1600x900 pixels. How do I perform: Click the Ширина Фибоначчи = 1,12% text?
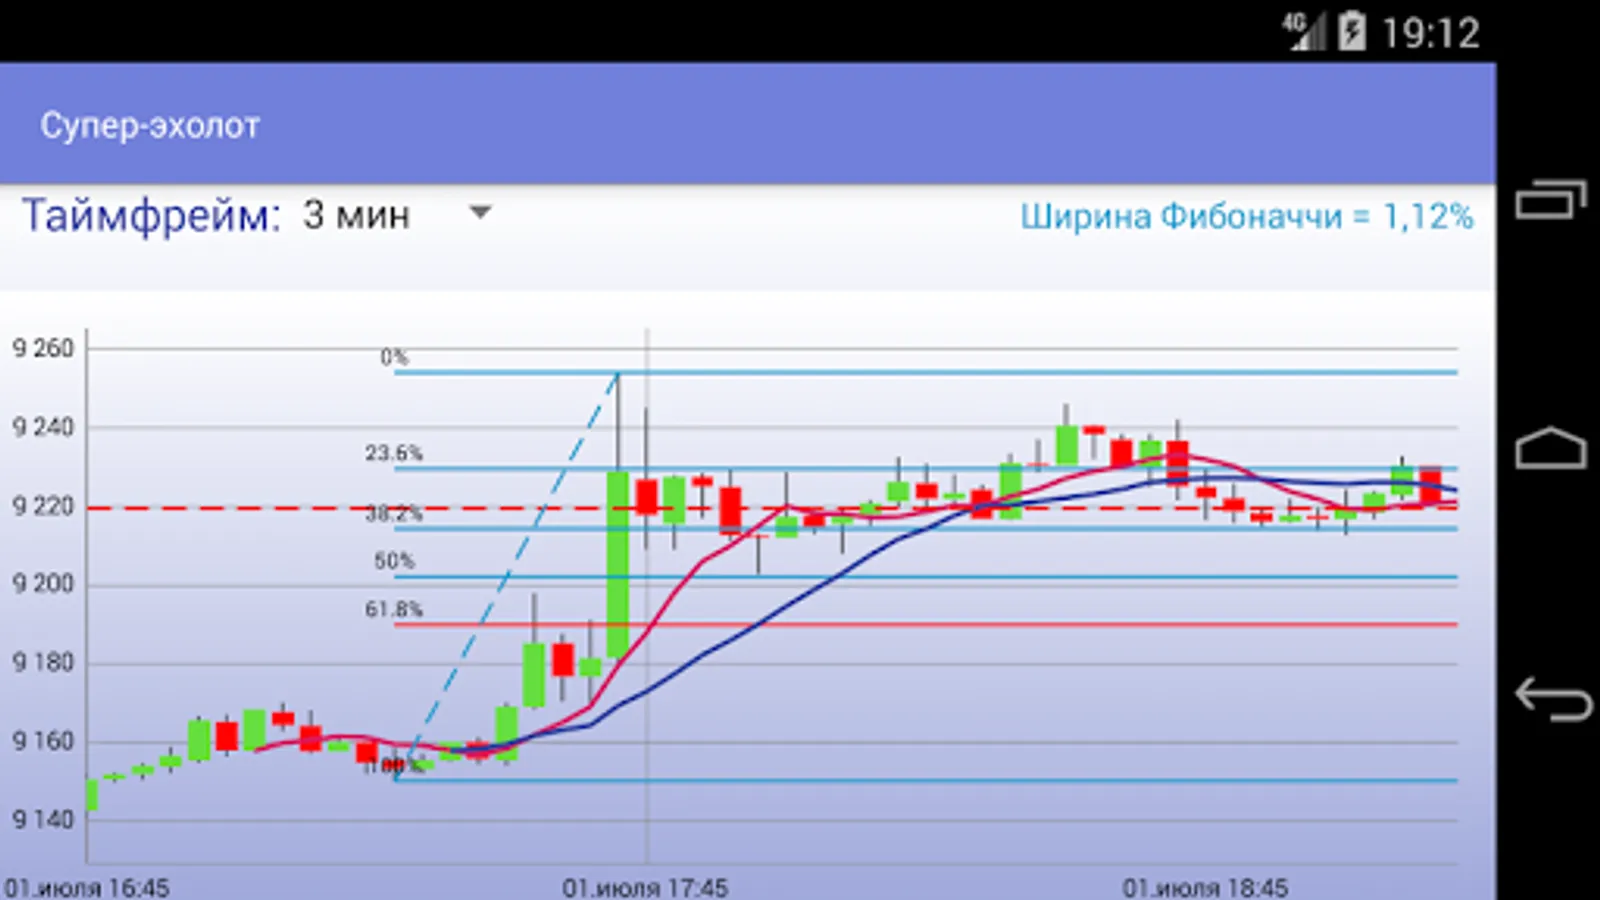(1247, 216)
